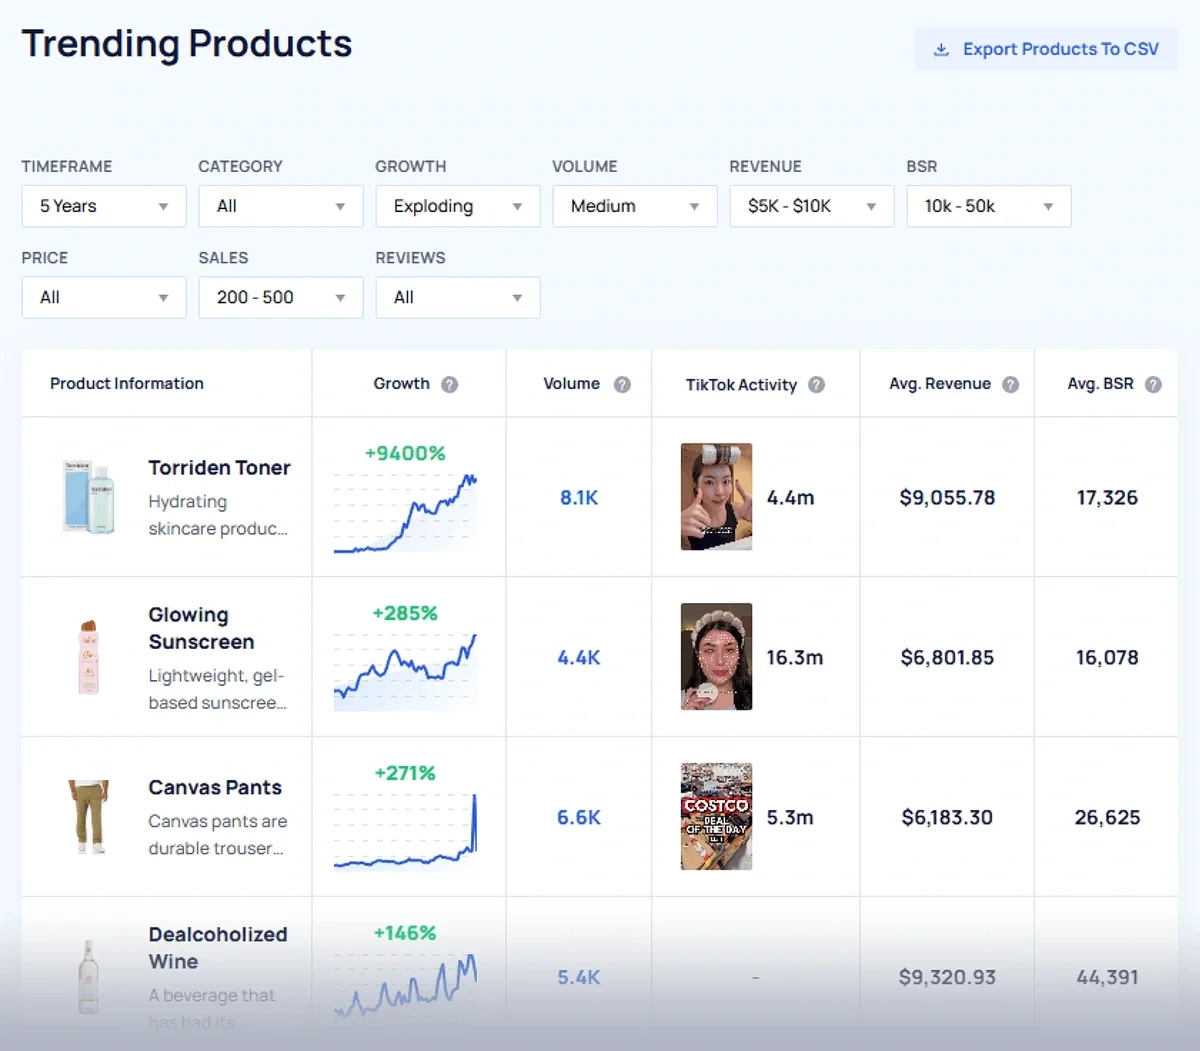
Task: Open the Growth filter set to Exploding
Action: [457, 206]
